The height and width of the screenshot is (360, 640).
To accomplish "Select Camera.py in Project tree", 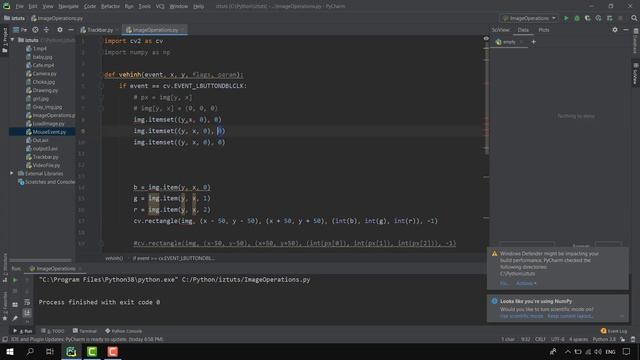I will pyautogui.click(x=44, y=73).
